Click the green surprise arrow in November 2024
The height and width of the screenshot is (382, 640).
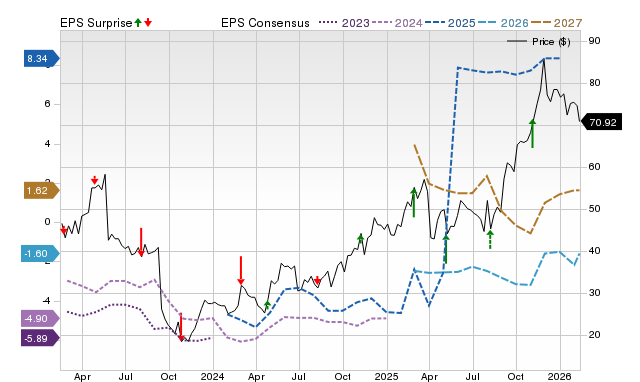360,238
